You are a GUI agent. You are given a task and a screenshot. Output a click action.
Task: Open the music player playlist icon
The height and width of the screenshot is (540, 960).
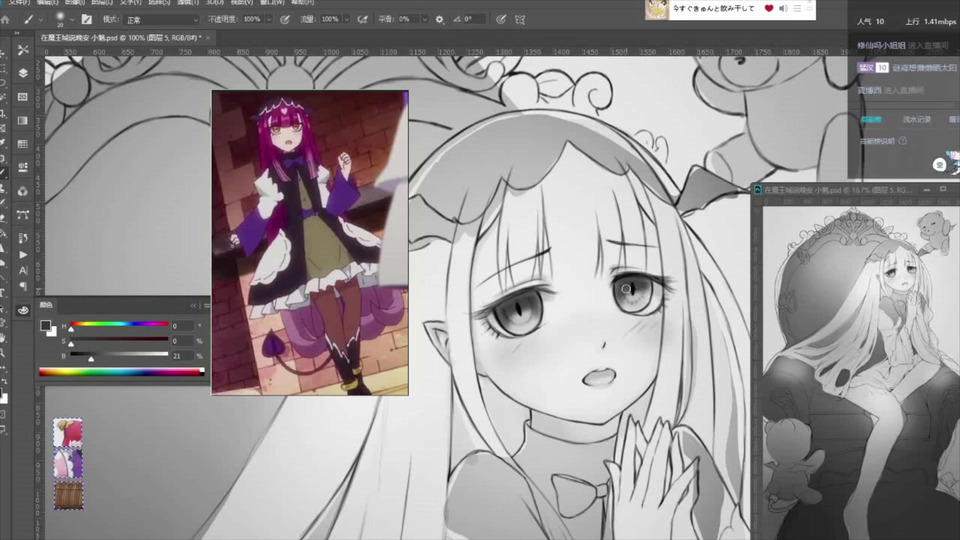tap(797, 9)
